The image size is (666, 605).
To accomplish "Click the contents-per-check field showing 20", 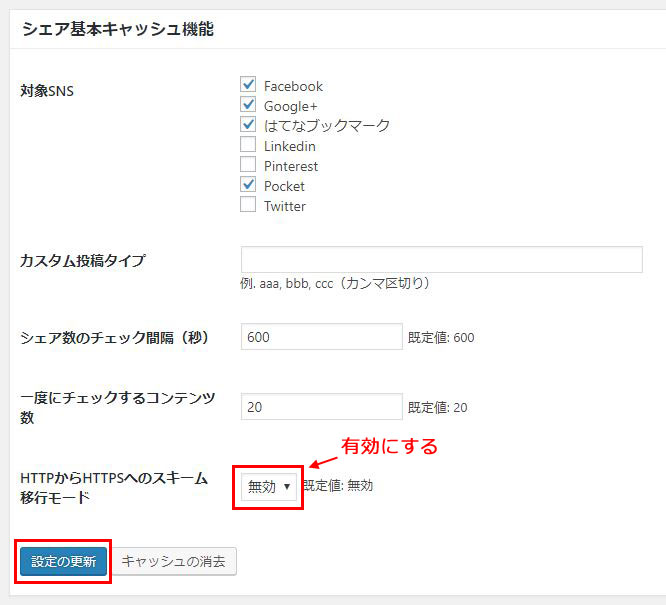I will tap(322, 407).
